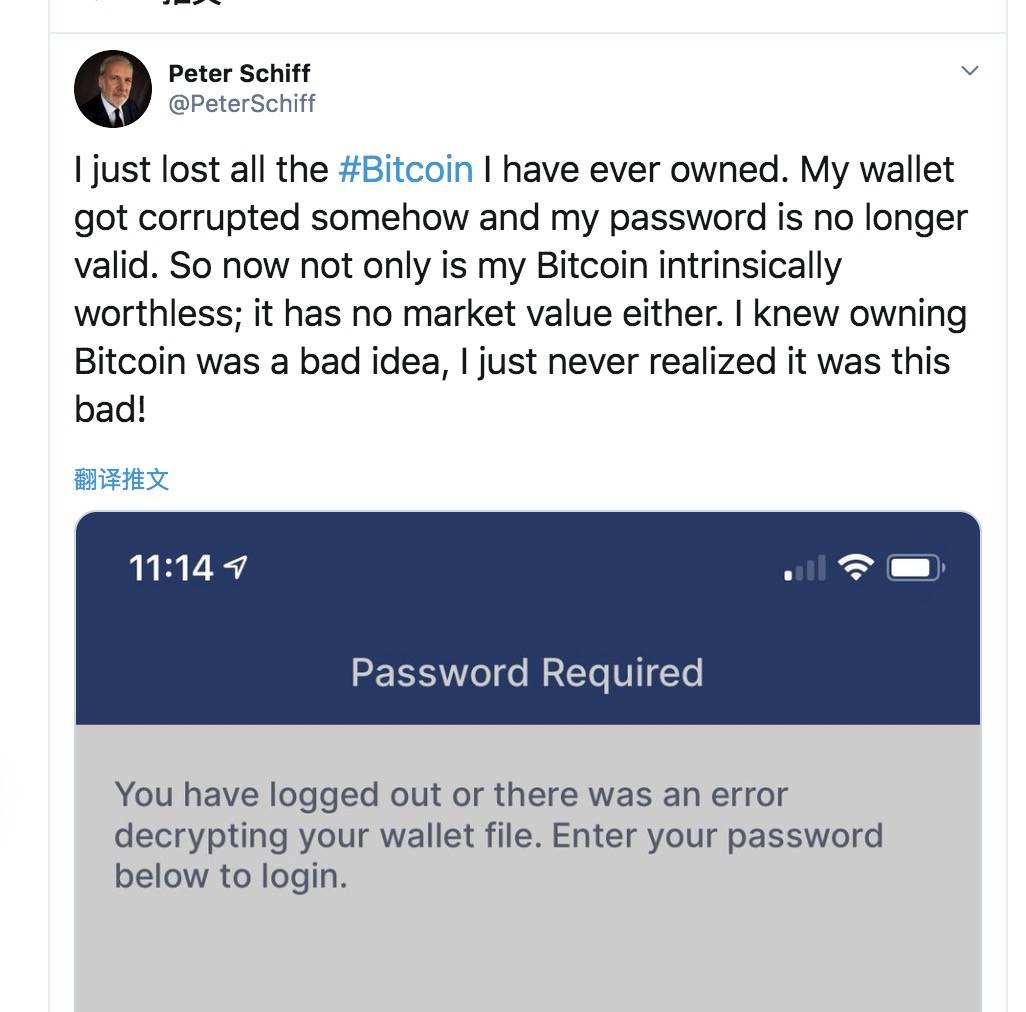This screenshot has width=1026, height=1012.
Task: Open the #Bitcoin hashtag link
Action: [405, 169]
